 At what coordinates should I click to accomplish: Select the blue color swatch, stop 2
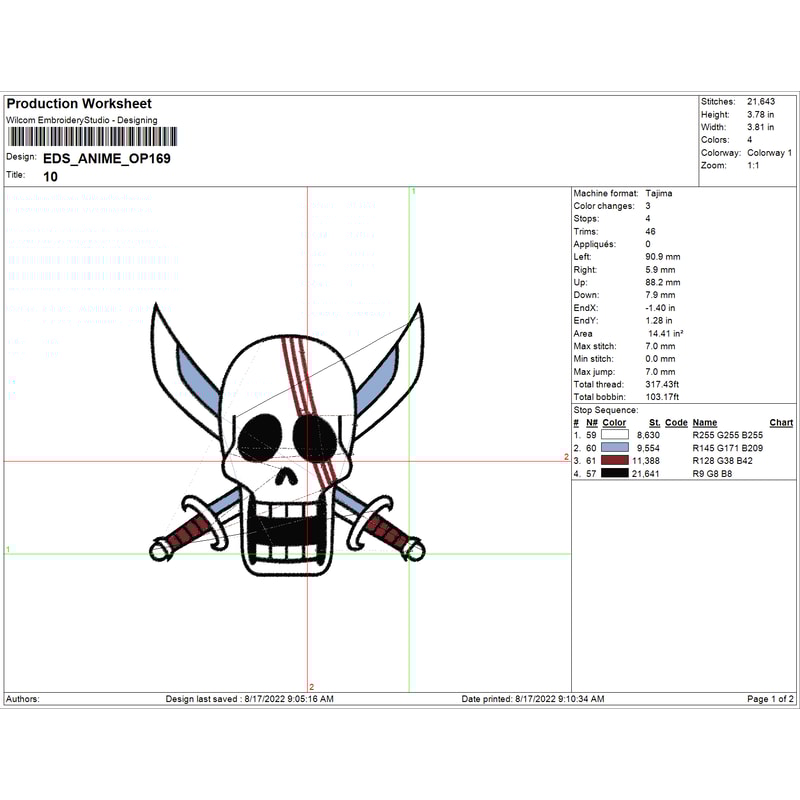coord(614,448)
